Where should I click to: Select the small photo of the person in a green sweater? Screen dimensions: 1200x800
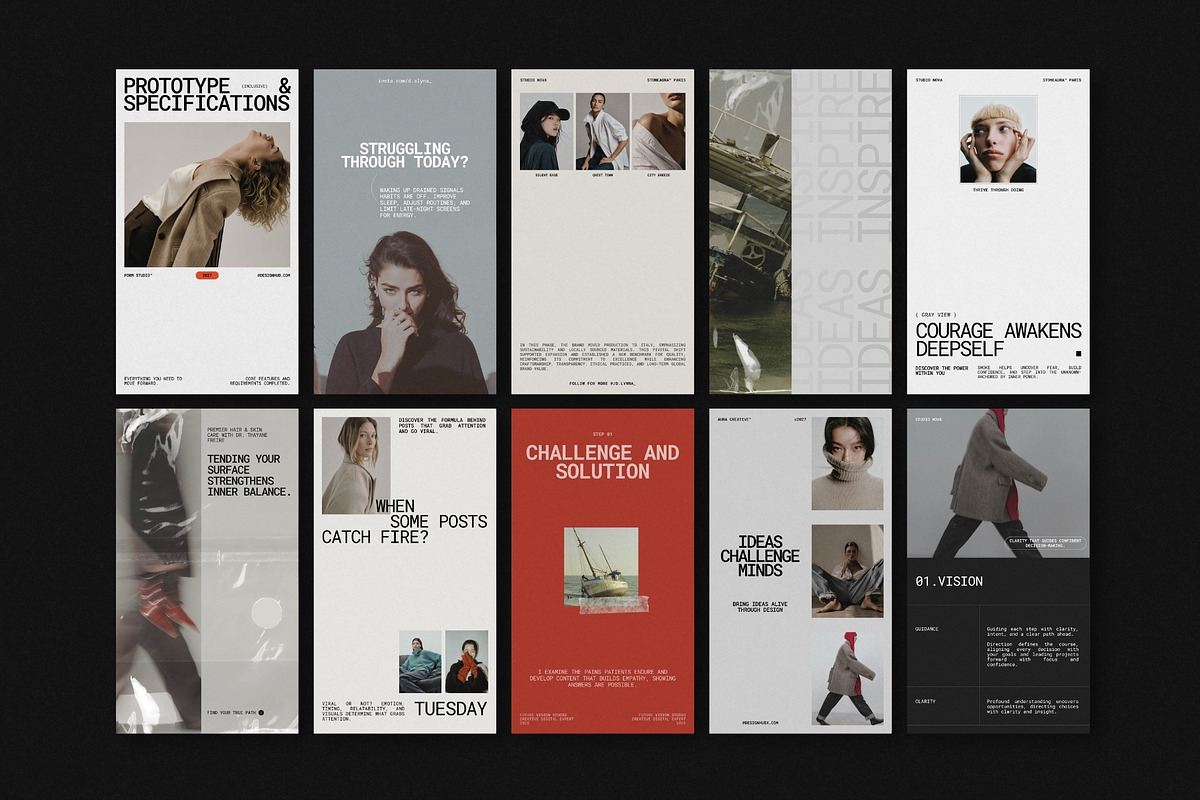click(x=420, y=661)
